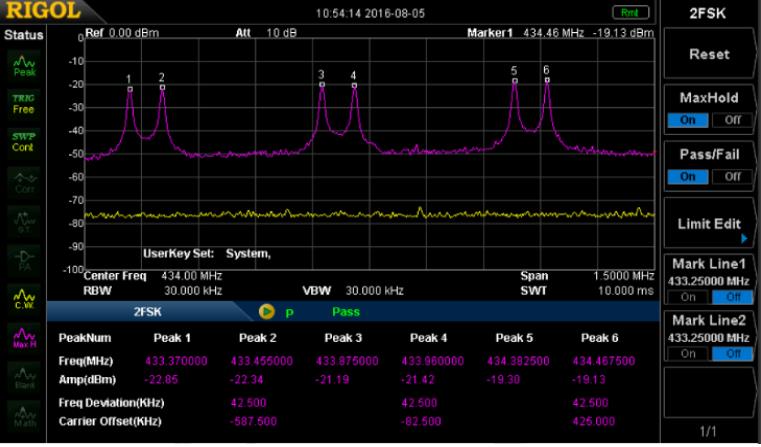761x447 pixels.
Task: Click the yellow play indicator beside 2FSK tab
Action: pyautogui.click(x=267, y=311)
